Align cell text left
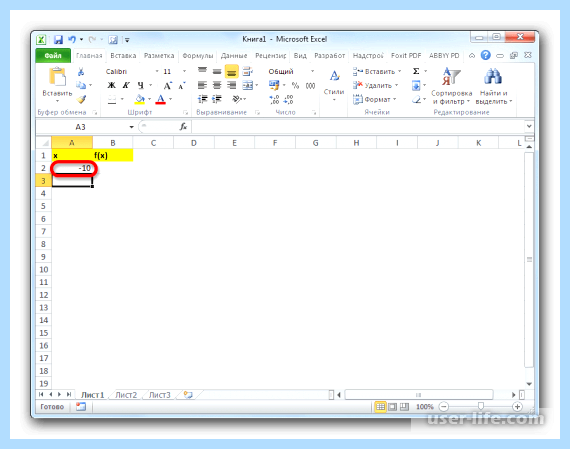 [x=202, y=85]
